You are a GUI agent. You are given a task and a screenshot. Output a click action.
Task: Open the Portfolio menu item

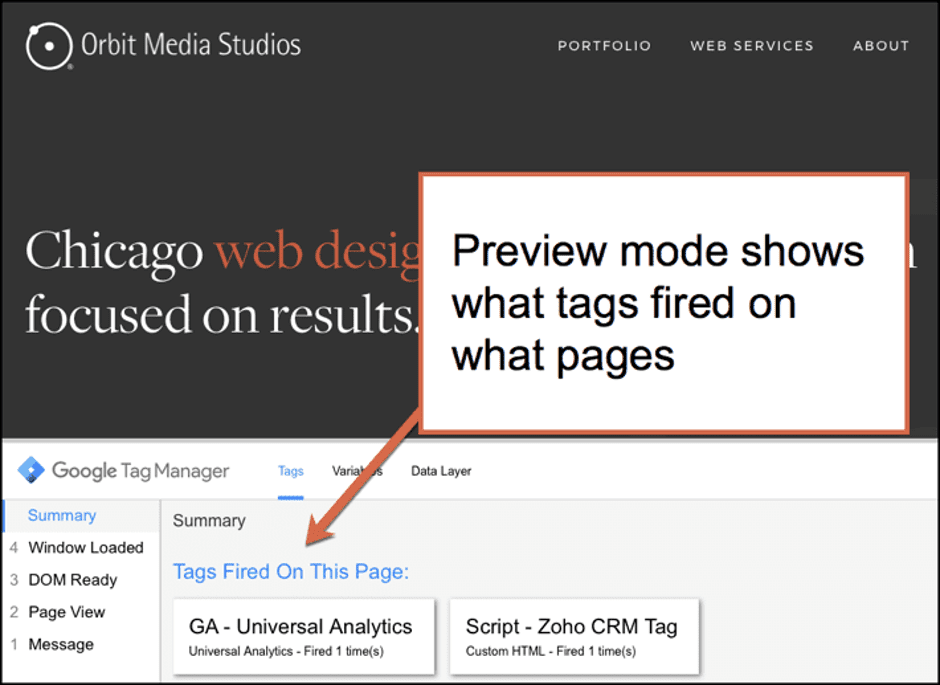pos(604,46)
